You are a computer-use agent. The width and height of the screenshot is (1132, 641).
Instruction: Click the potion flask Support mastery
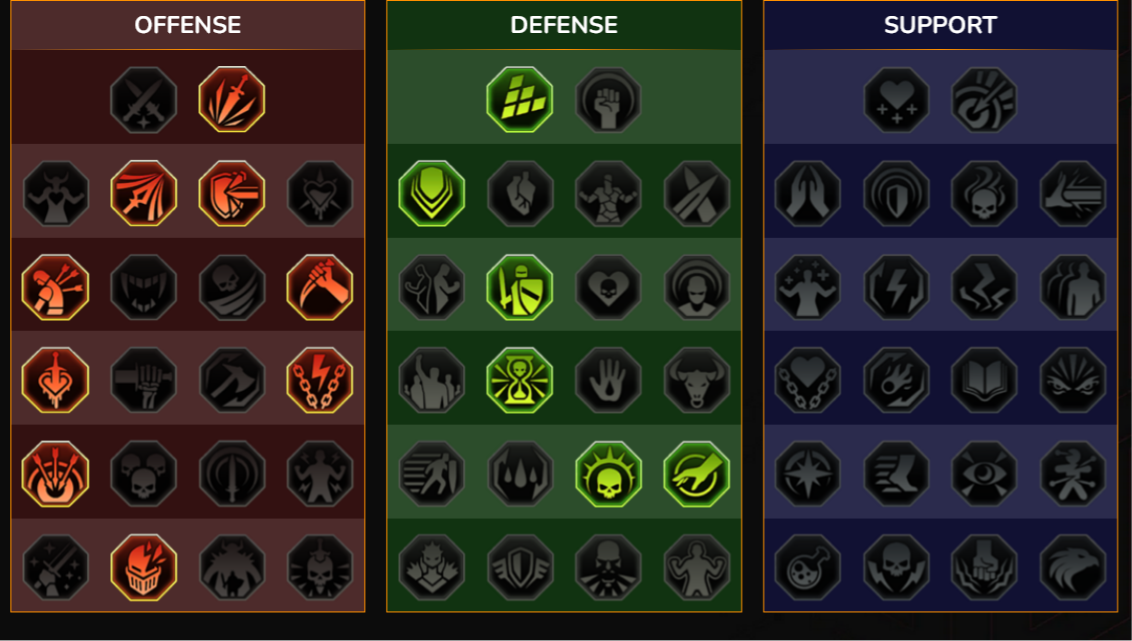808,567
